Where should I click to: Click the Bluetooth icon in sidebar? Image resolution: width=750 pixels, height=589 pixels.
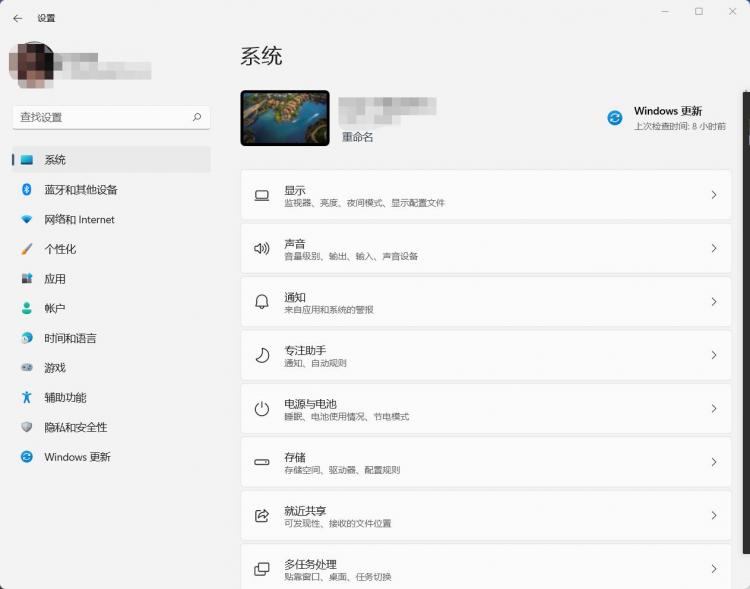coord(27,189)
